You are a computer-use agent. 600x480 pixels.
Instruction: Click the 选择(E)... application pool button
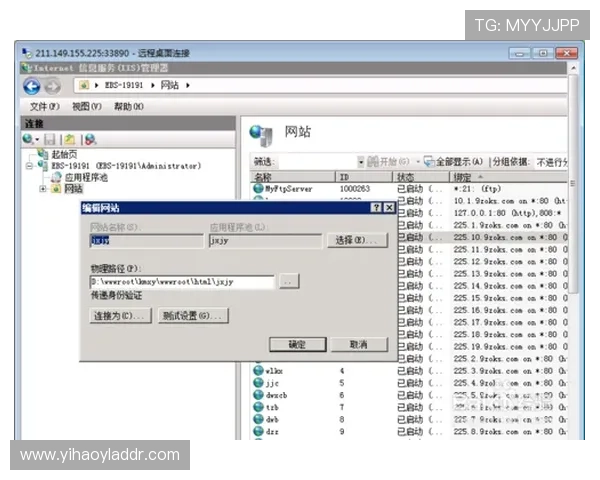point(357,241)
